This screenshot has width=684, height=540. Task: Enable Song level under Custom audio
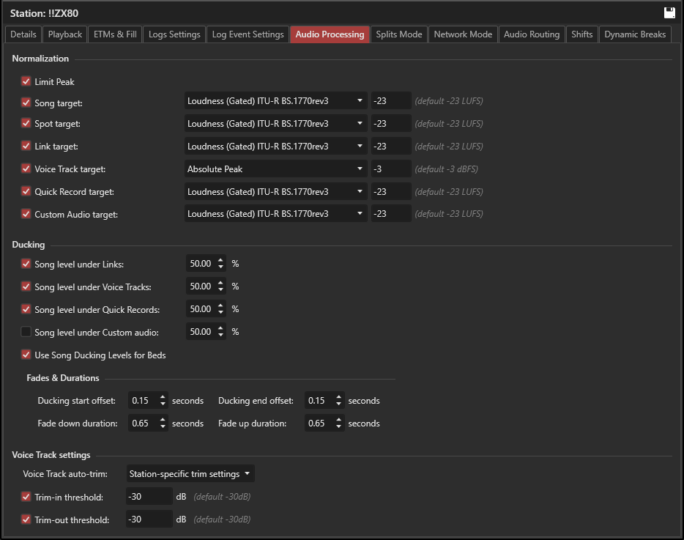pos(26,332)
